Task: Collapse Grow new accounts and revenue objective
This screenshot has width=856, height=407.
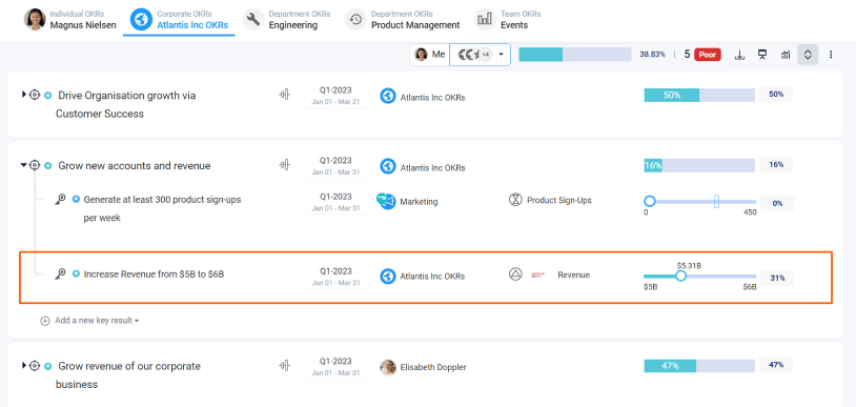Action: click(x=23, y=165)
